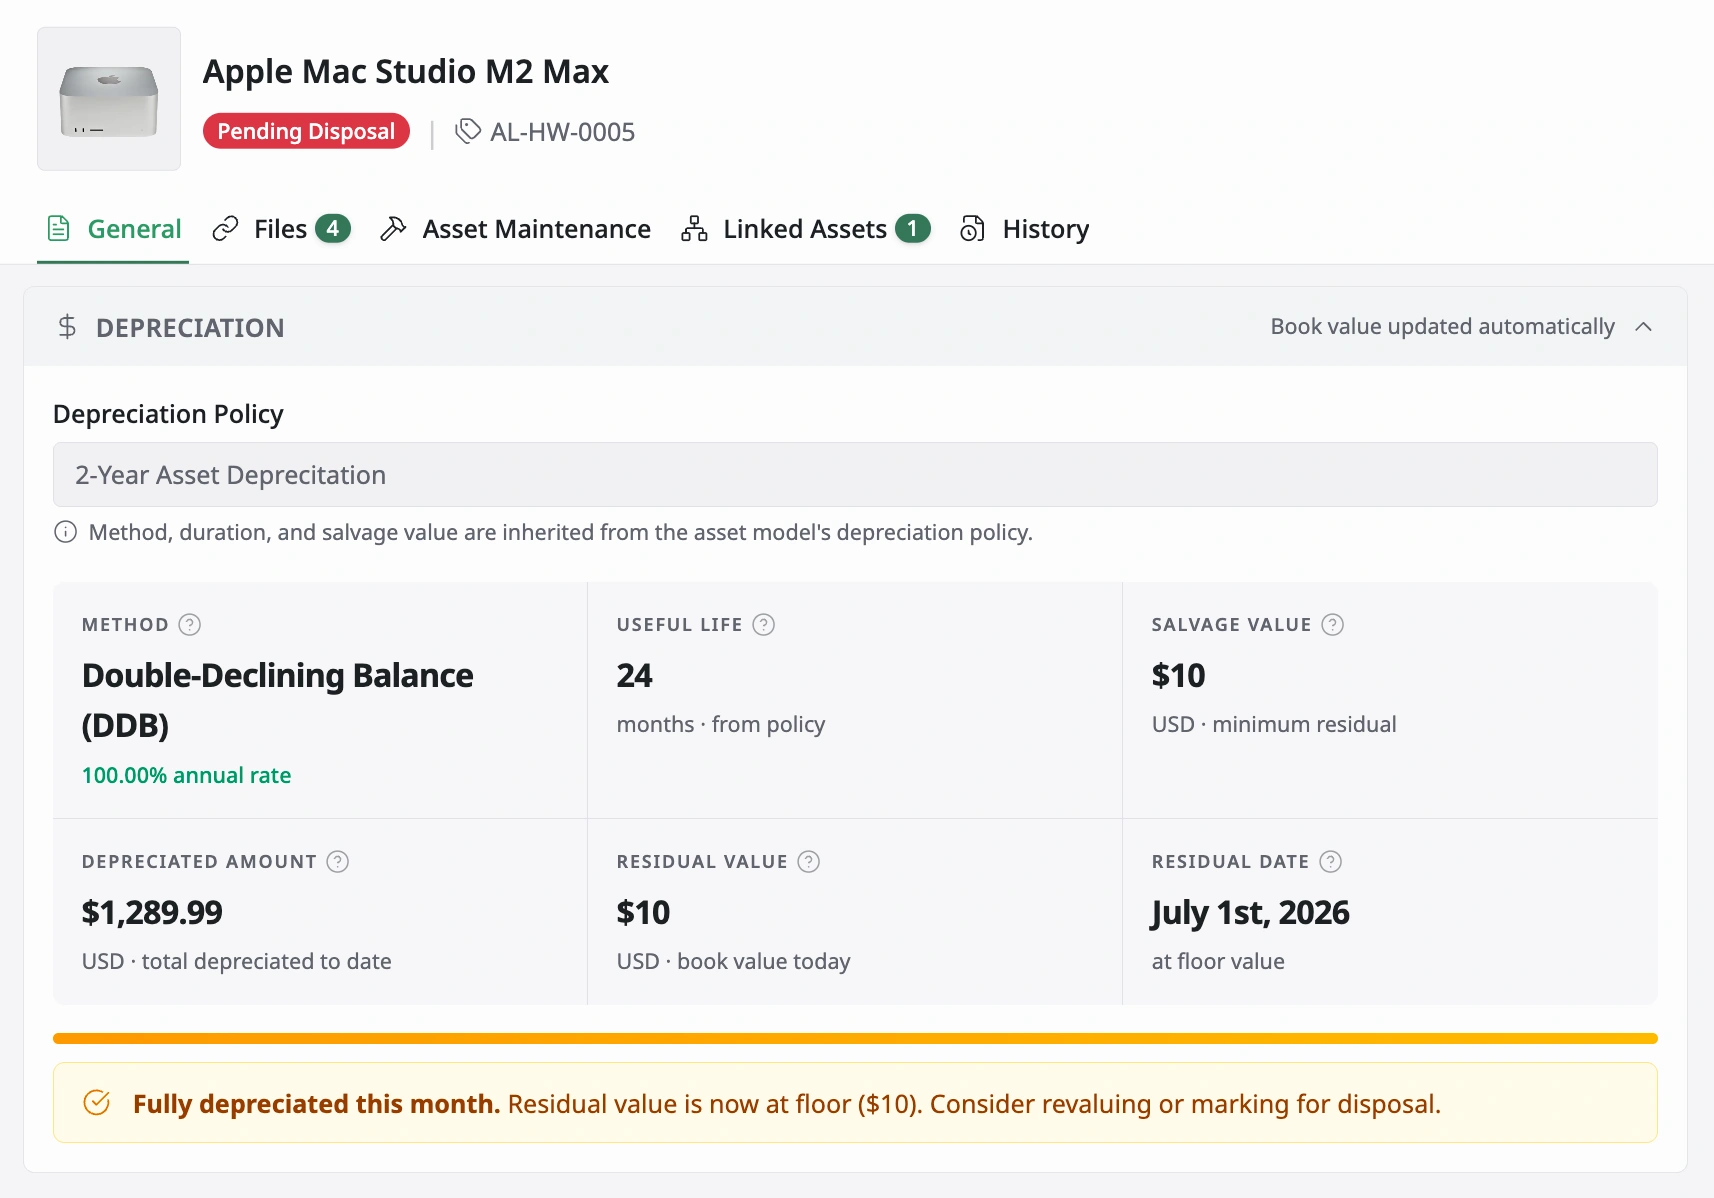
Task: Show help for Salvage Value
Action: pos(1332,625)
